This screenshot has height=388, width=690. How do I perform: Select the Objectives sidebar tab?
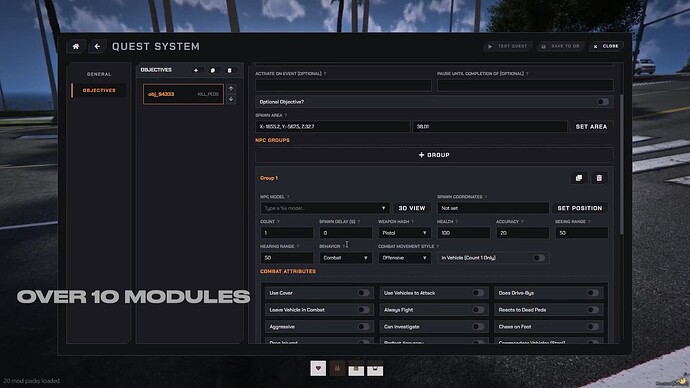(x=99, y=91)
